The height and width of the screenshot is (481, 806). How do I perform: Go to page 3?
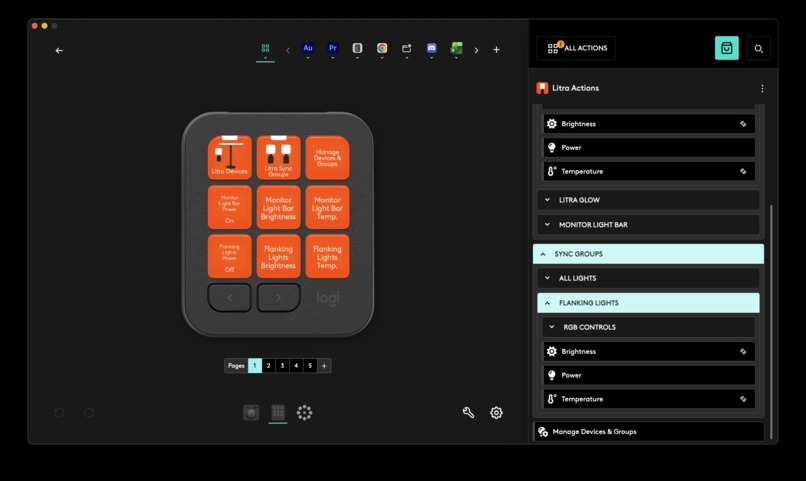pos(282,365)
